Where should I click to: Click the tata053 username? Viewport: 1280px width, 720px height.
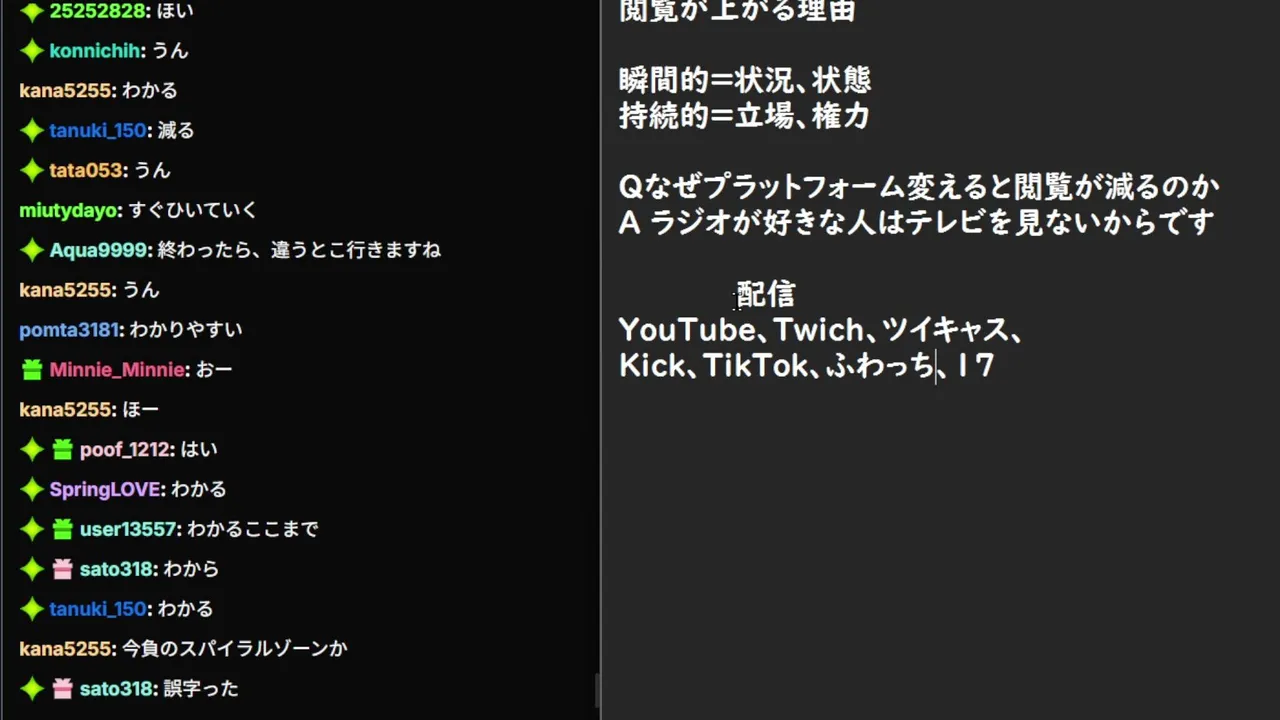pos(86,171)
